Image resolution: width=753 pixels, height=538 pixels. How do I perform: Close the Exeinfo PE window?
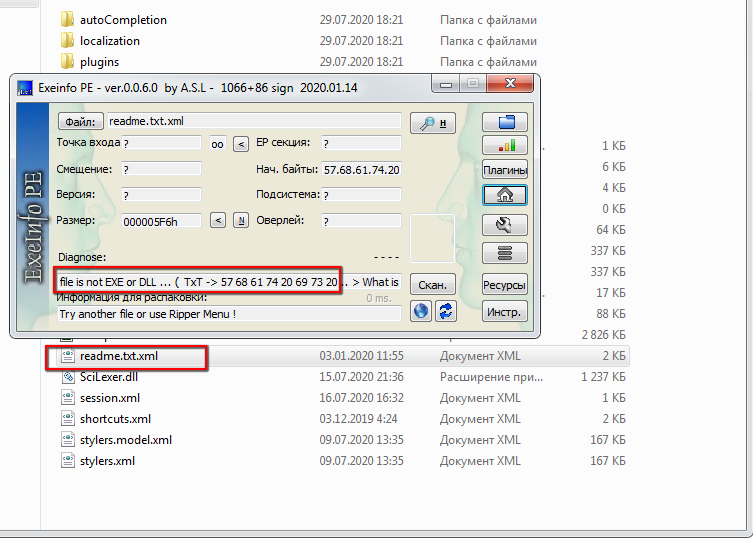510,84
